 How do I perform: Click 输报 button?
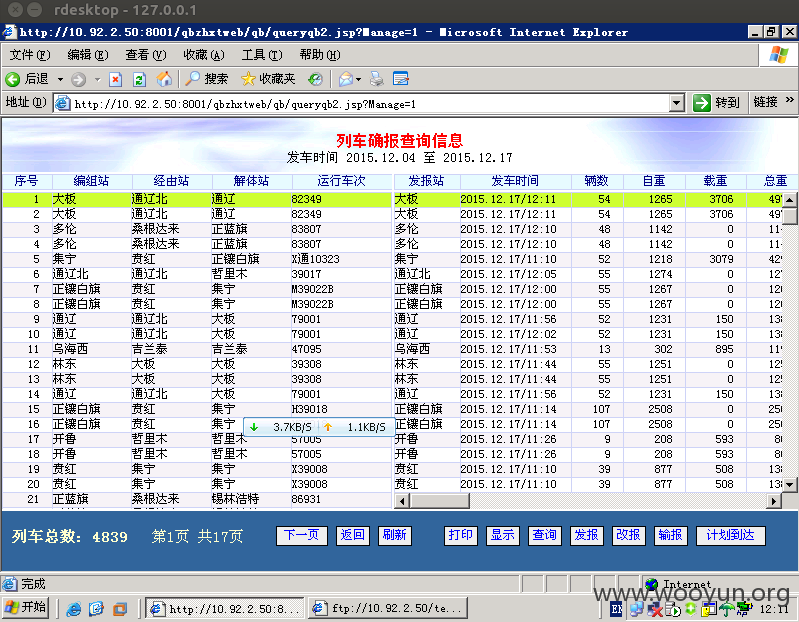pyautogui.click(x=671, y=535)
